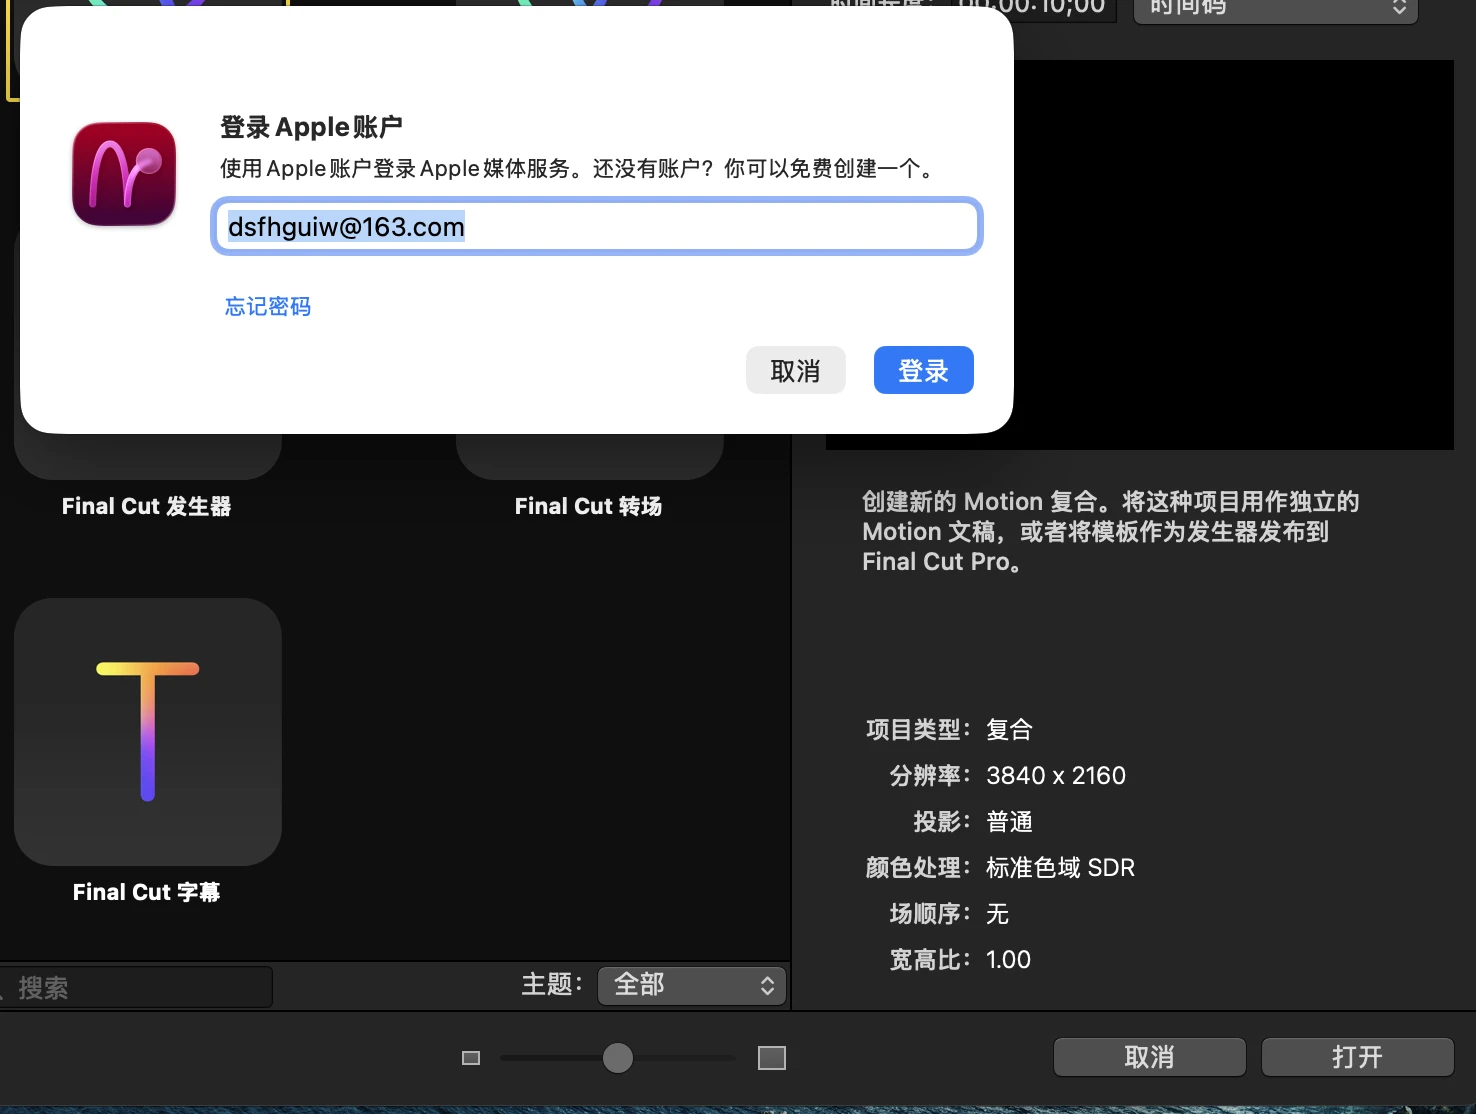Viewport: 1476px width, 1114px height.
Task: Click the 标准色域 SDR value
Action: pyautogui.click(x=1061, y=868)
